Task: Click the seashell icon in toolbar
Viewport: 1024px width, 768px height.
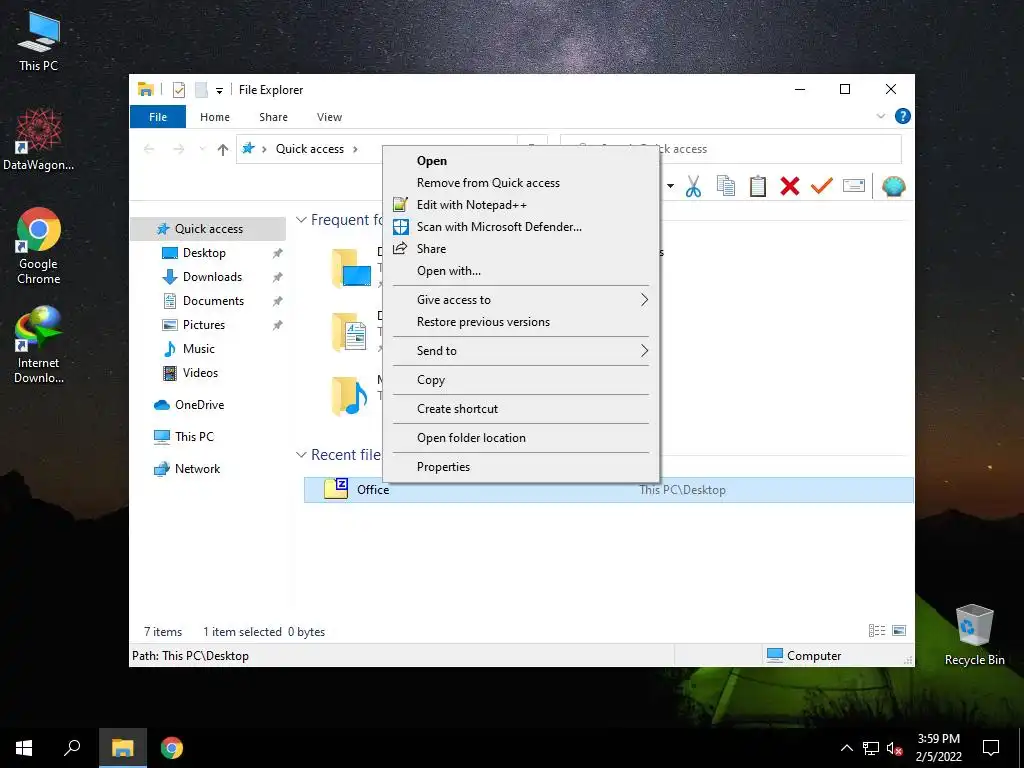Action: click(x=893, y=186)
